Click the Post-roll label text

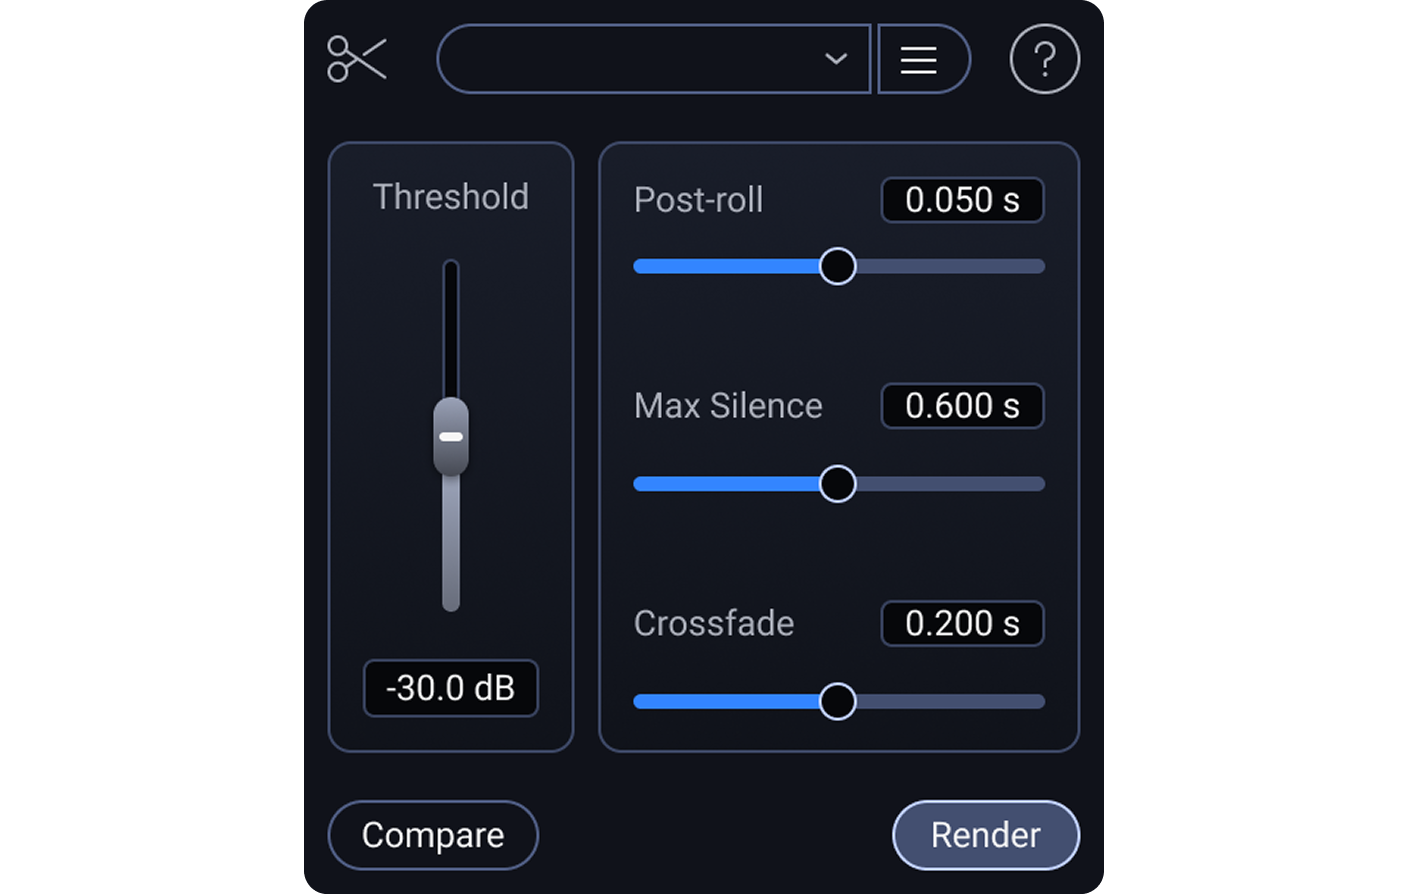pos(699,201)
